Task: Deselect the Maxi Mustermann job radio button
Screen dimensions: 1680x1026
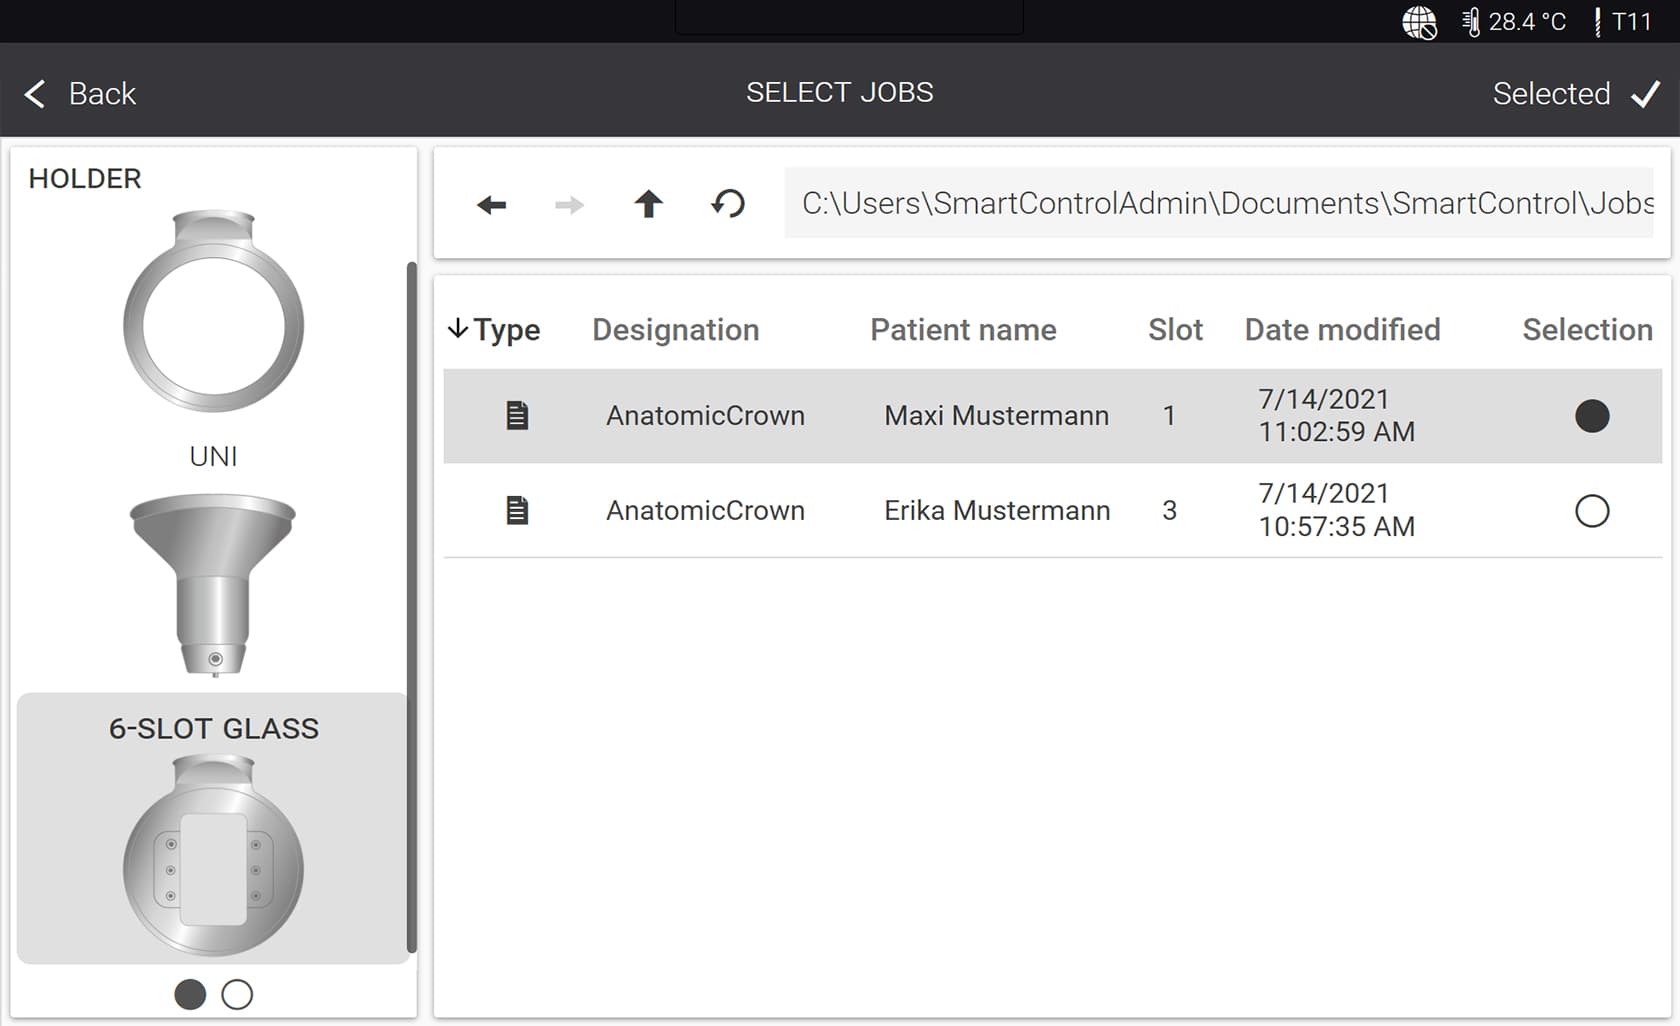Action: point(1591,416)
